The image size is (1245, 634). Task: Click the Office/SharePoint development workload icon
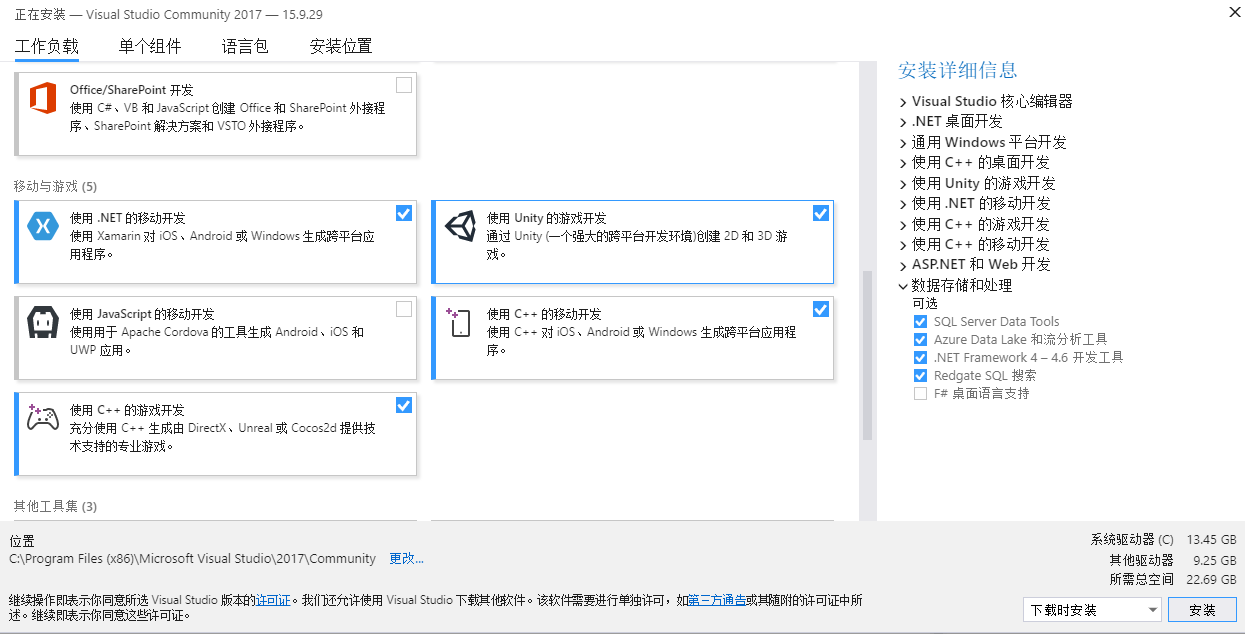(x=43, y=98)
